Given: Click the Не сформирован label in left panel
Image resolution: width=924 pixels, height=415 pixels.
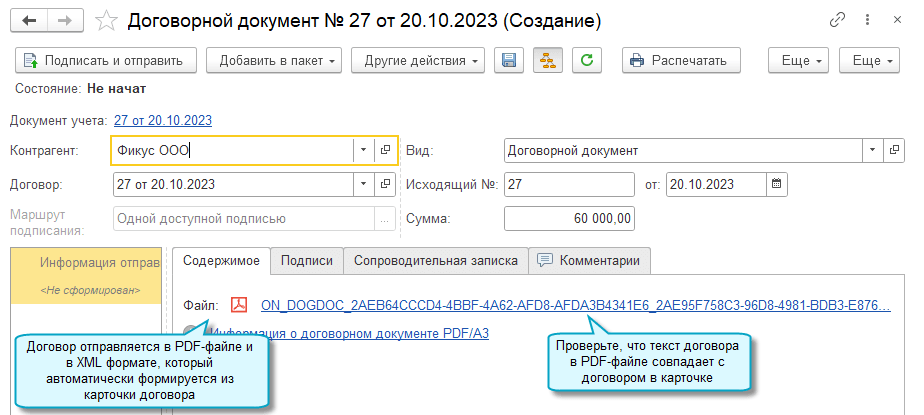Looking at the screenshot, I should [90, 290].
